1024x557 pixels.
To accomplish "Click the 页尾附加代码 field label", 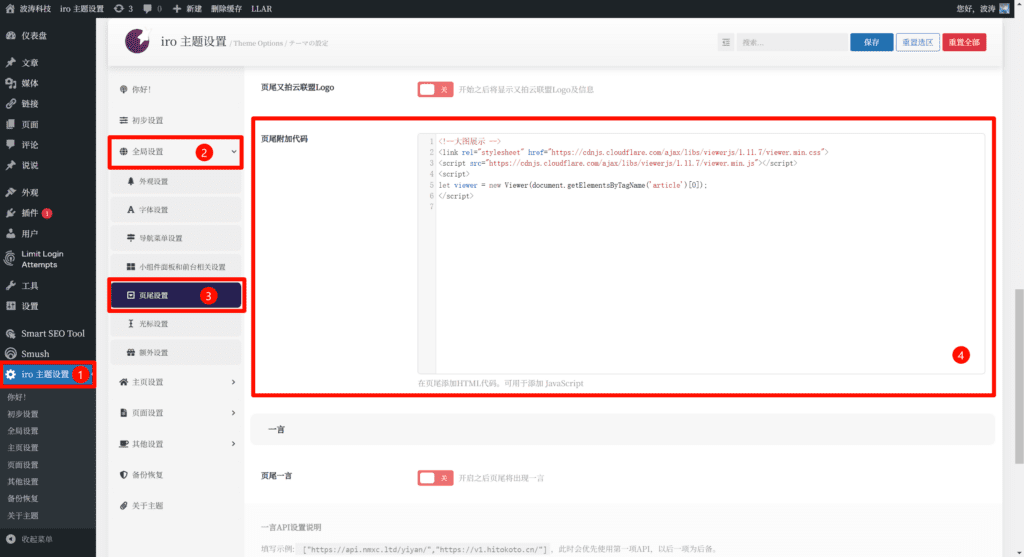I will click(284, 139).
